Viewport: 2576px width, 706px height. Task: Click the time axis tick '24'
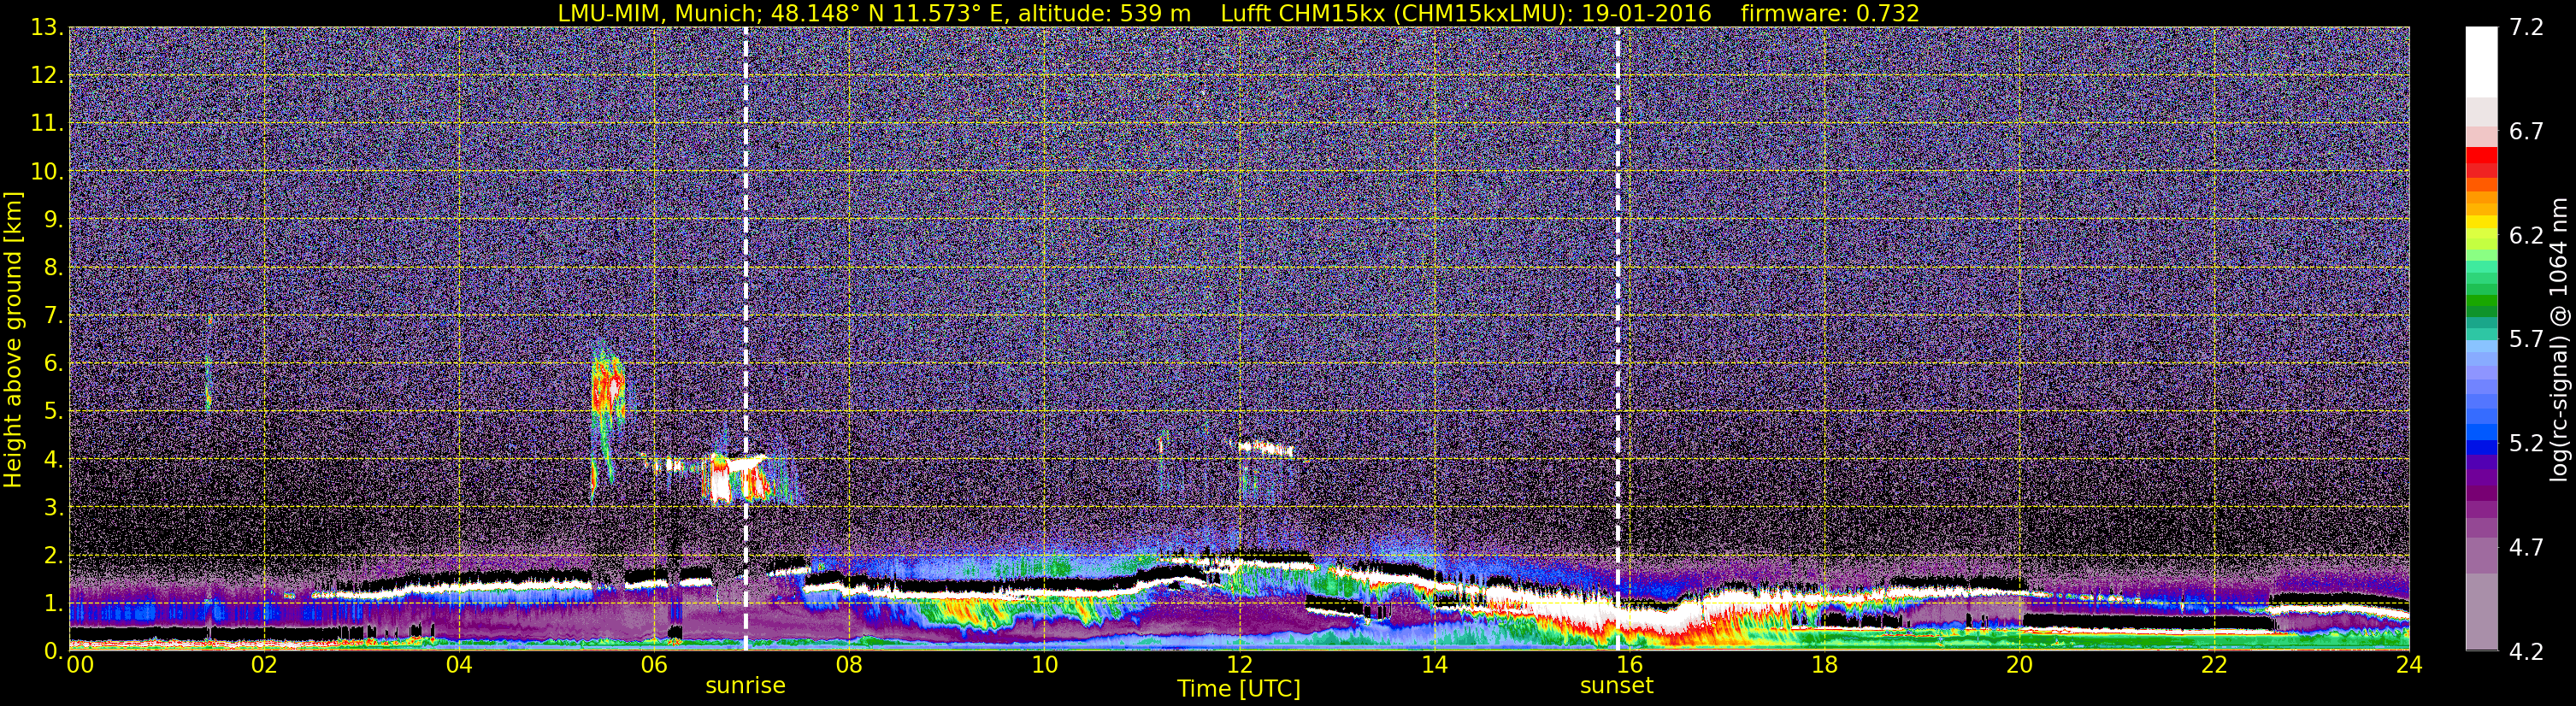tap(2409, 665)
